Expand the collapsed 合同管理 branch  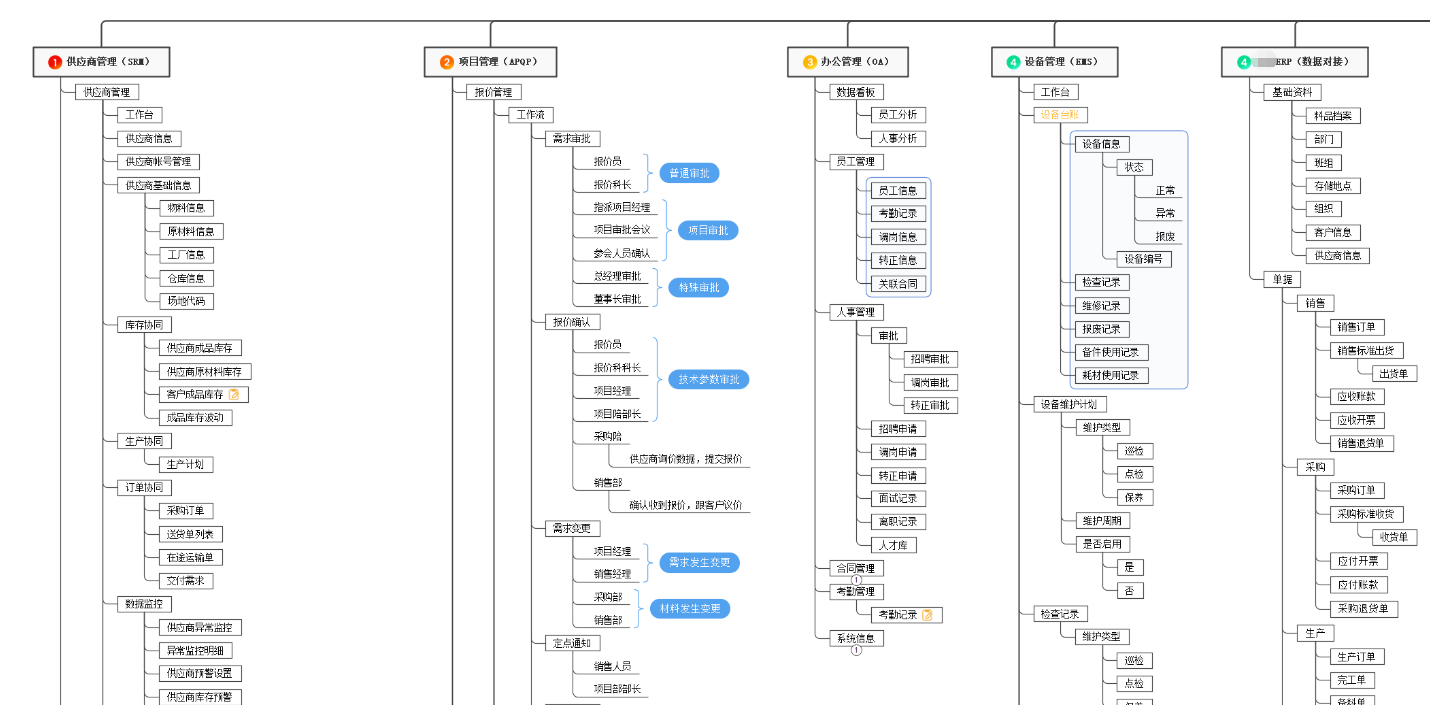click(x=856, y=580)
